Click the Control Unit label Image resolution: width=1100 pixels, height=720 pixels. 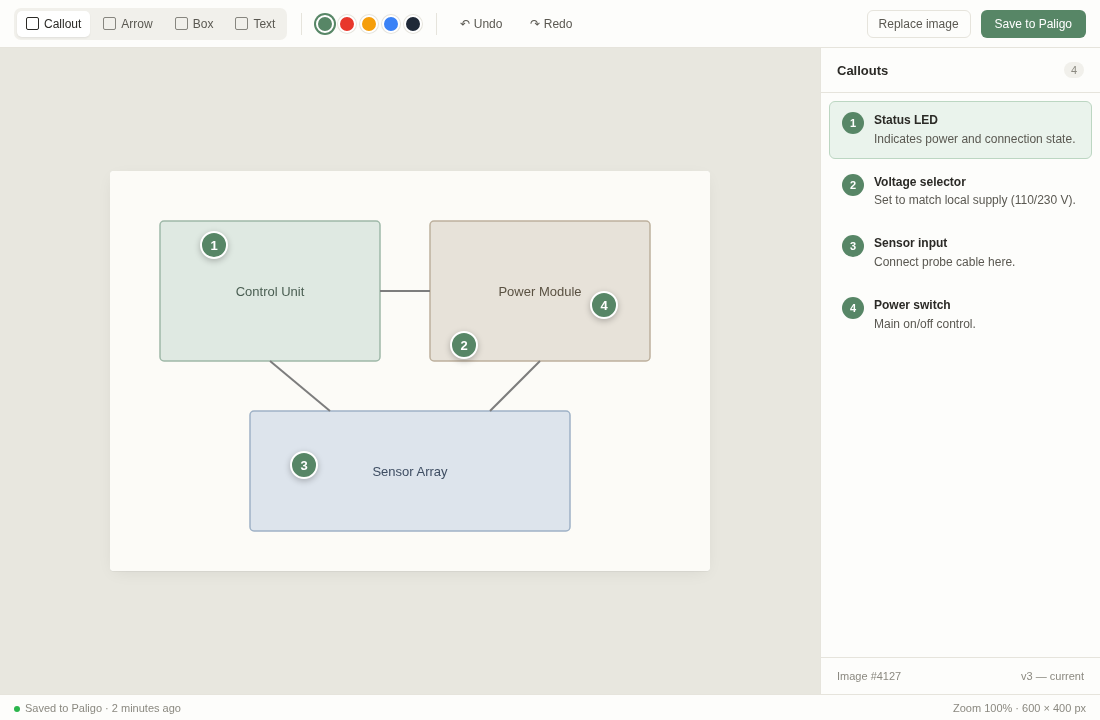pos(270,292)
